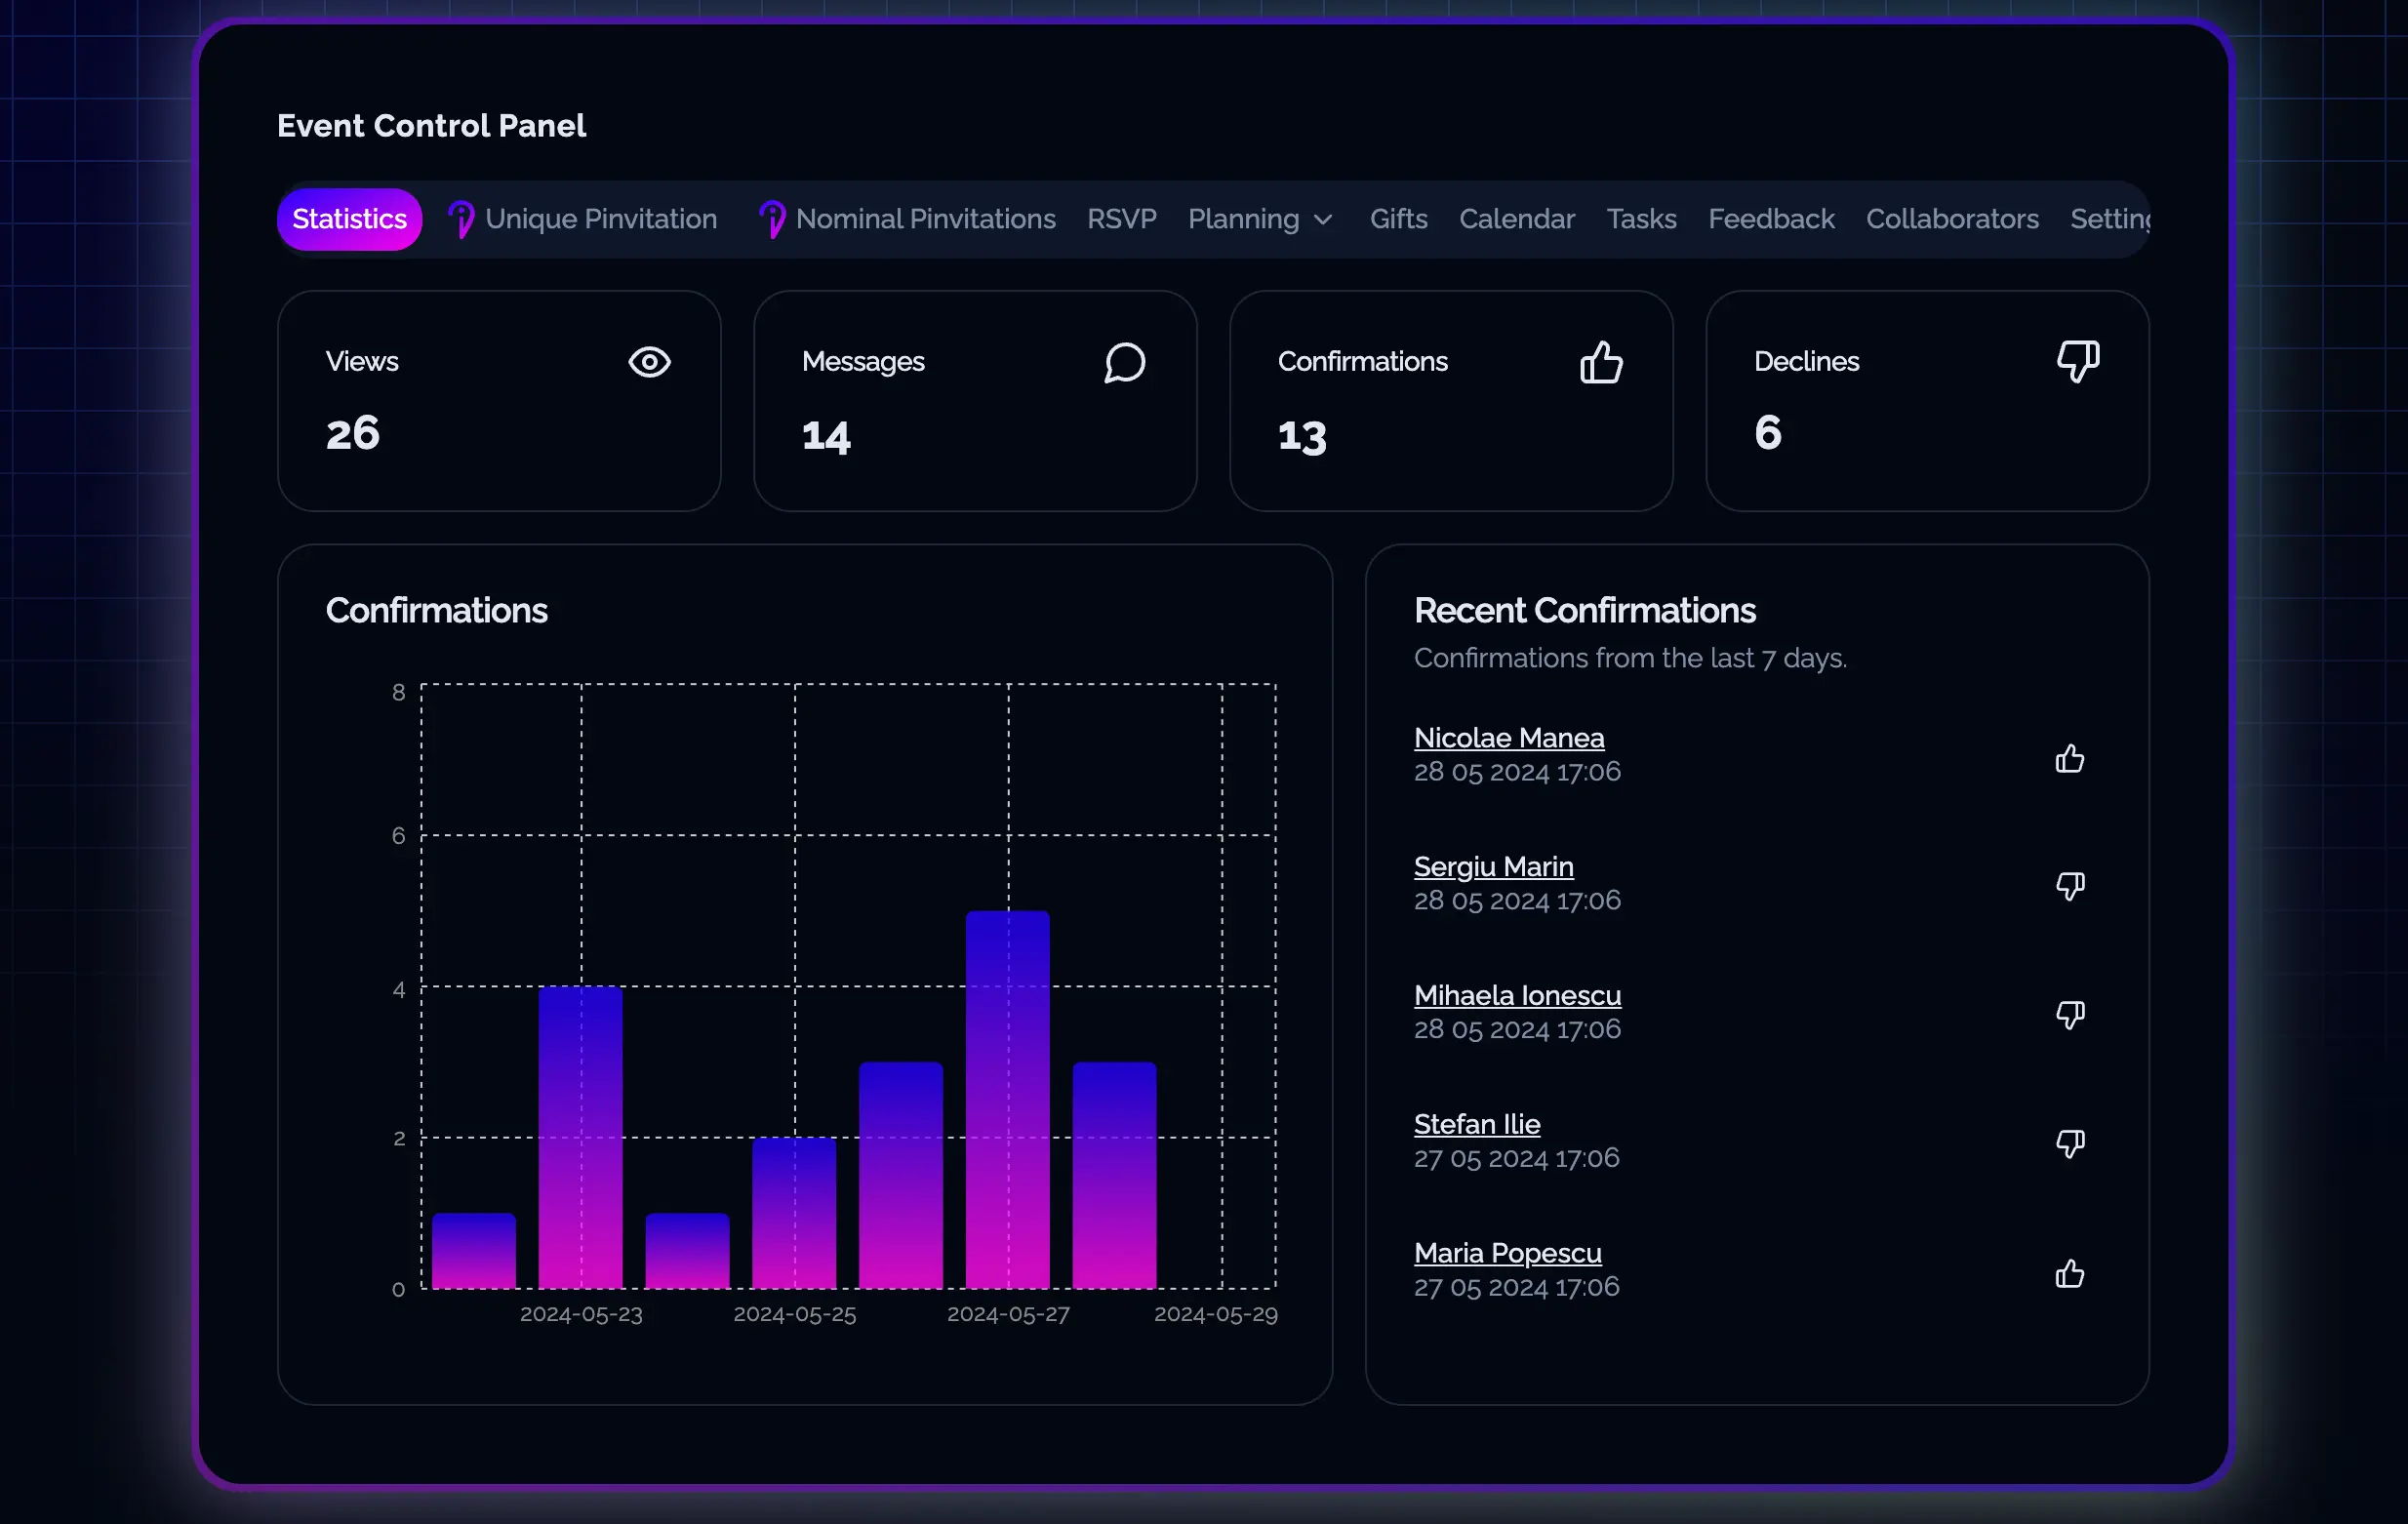Hover over the 2024-05-27 bar chart peak
This screenshot has height=1524, width=2408.
click(1009, 913)
